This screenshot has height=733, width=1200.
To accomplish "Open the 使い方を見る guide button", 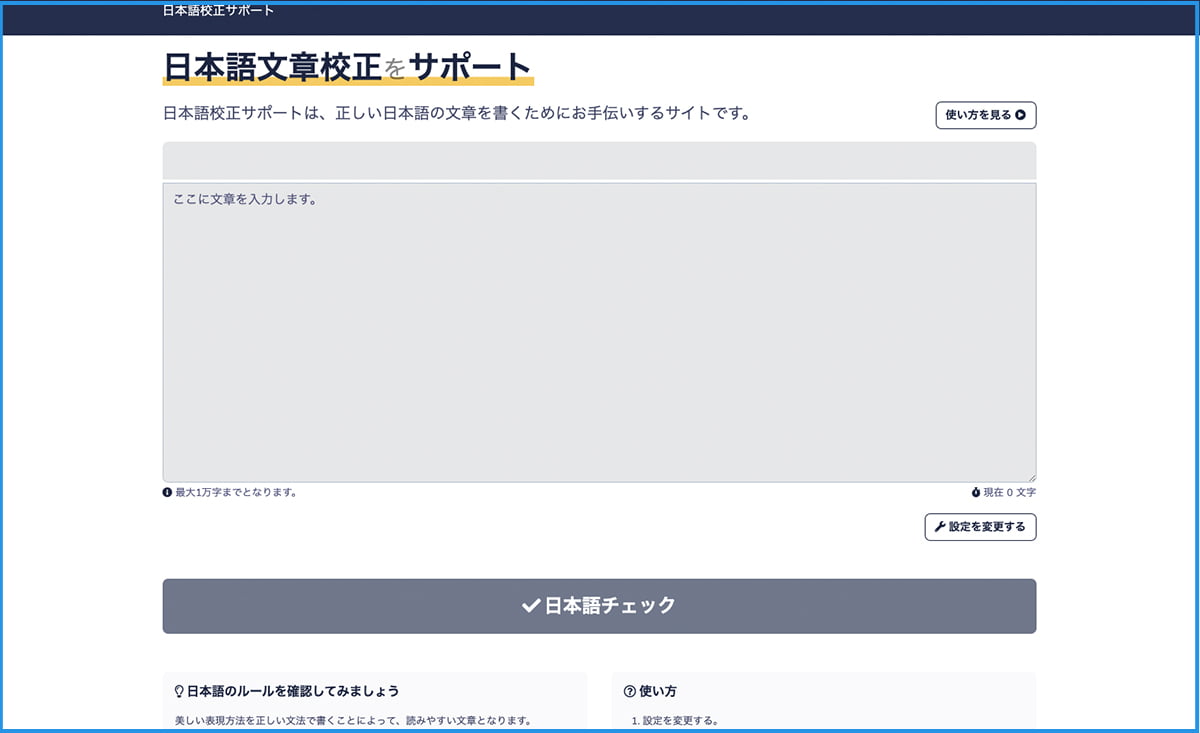I will pos(985,115).
